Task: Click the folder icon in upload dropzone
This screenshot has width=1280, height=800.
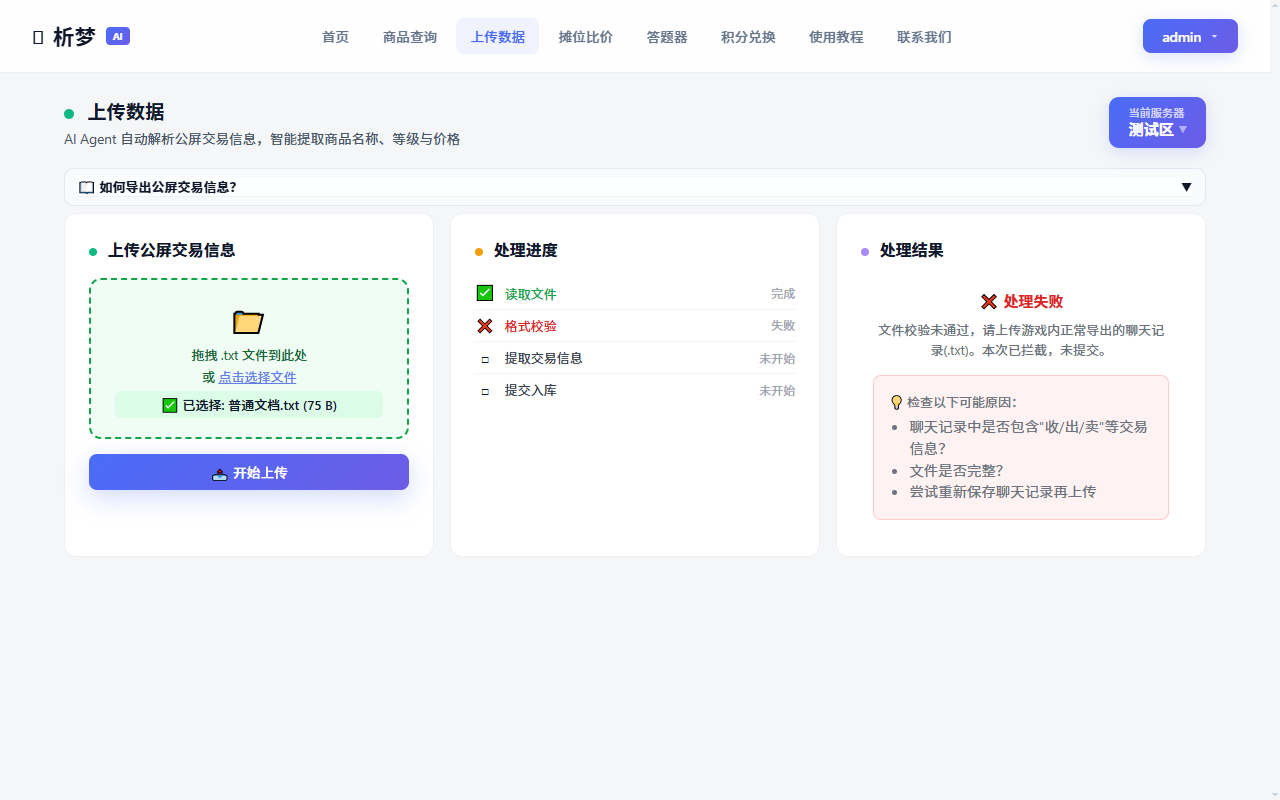Action: pyautogui.click(x=248, y=322)
